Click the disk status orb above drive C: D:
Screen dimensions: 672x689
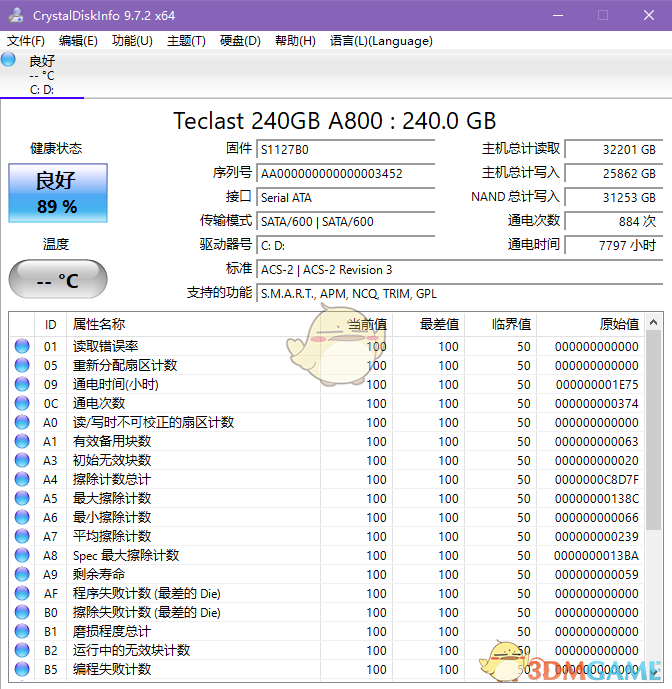(9, 60)
